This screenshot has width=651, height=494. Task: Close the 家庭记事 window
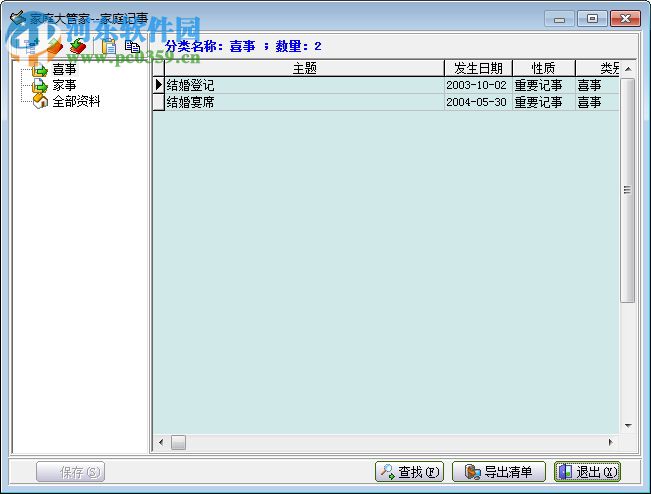point(625,19)
